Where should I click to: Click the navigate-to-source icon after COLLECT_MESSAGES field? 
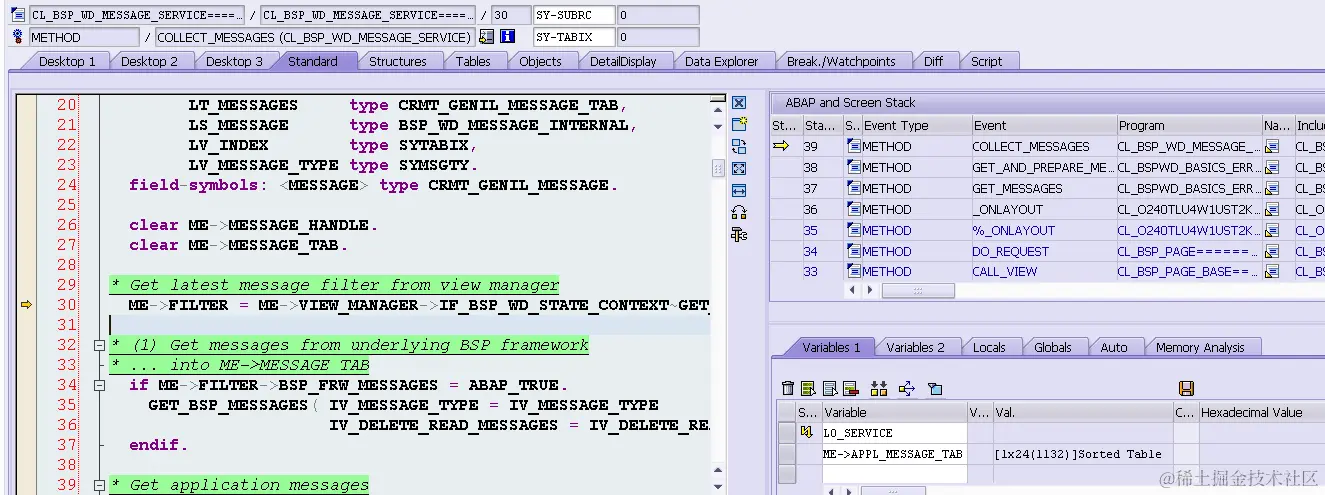487,37
